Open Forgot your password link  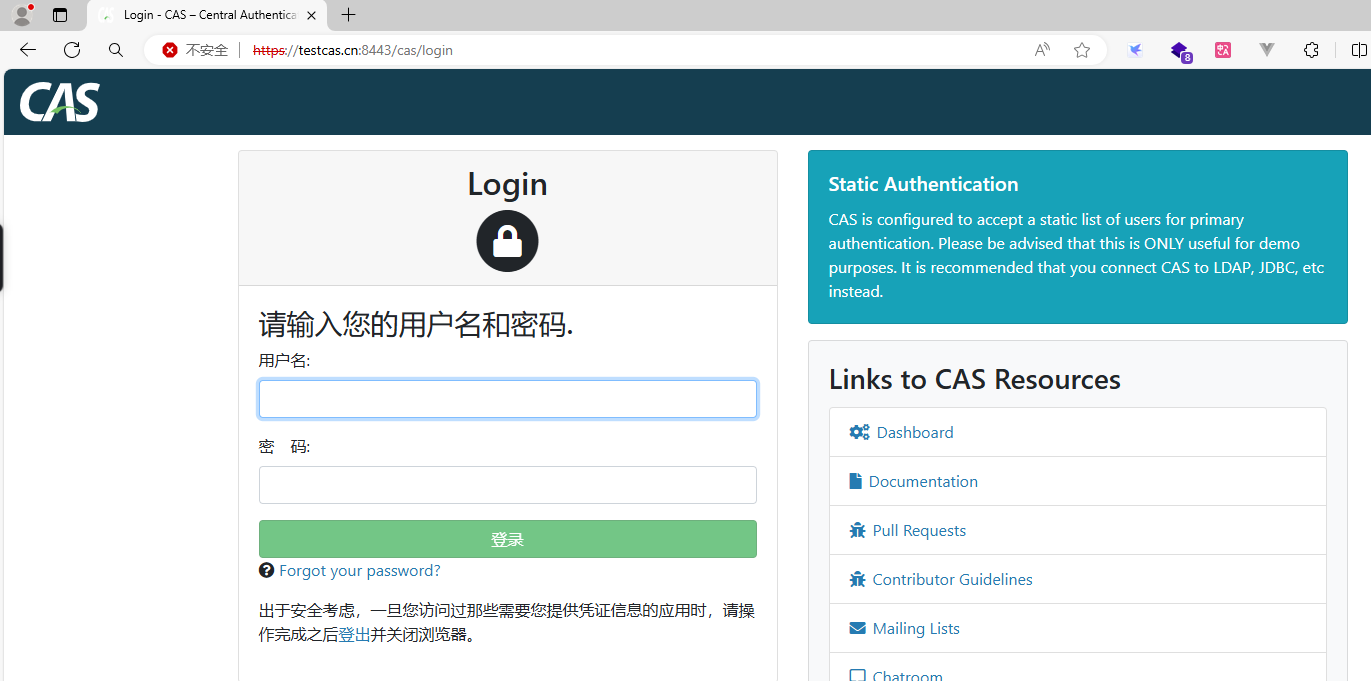pyautogui.click(x=359, y=571)
